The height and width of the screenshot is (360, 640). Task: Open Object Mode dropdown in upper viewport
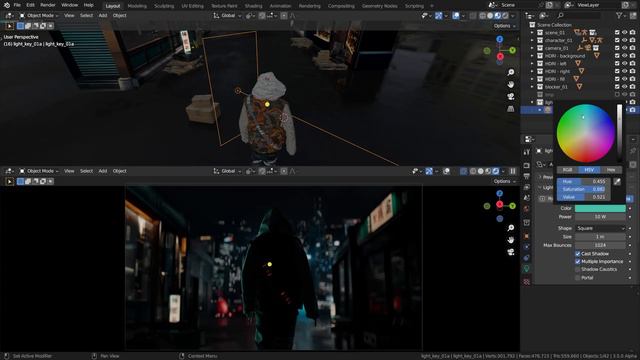[39, 16]
